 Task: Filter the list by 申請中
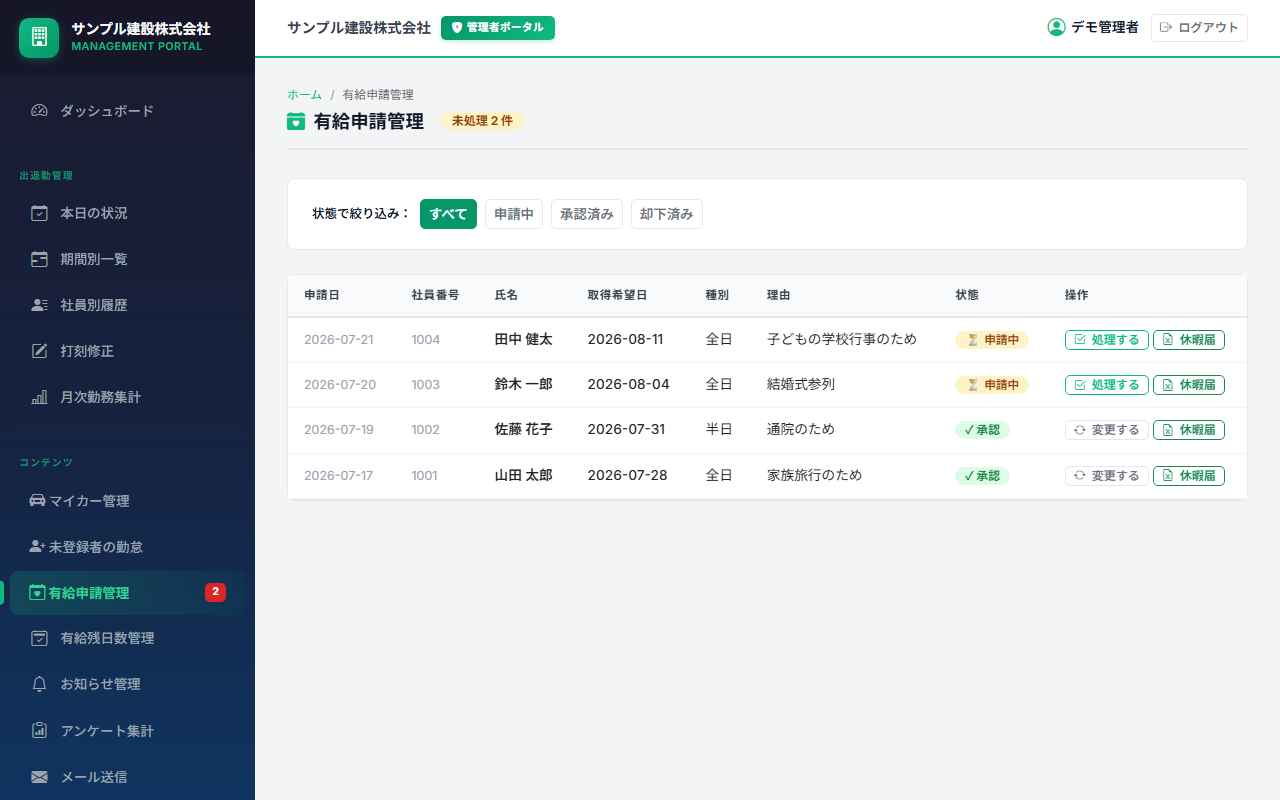[x=514, y=214]
